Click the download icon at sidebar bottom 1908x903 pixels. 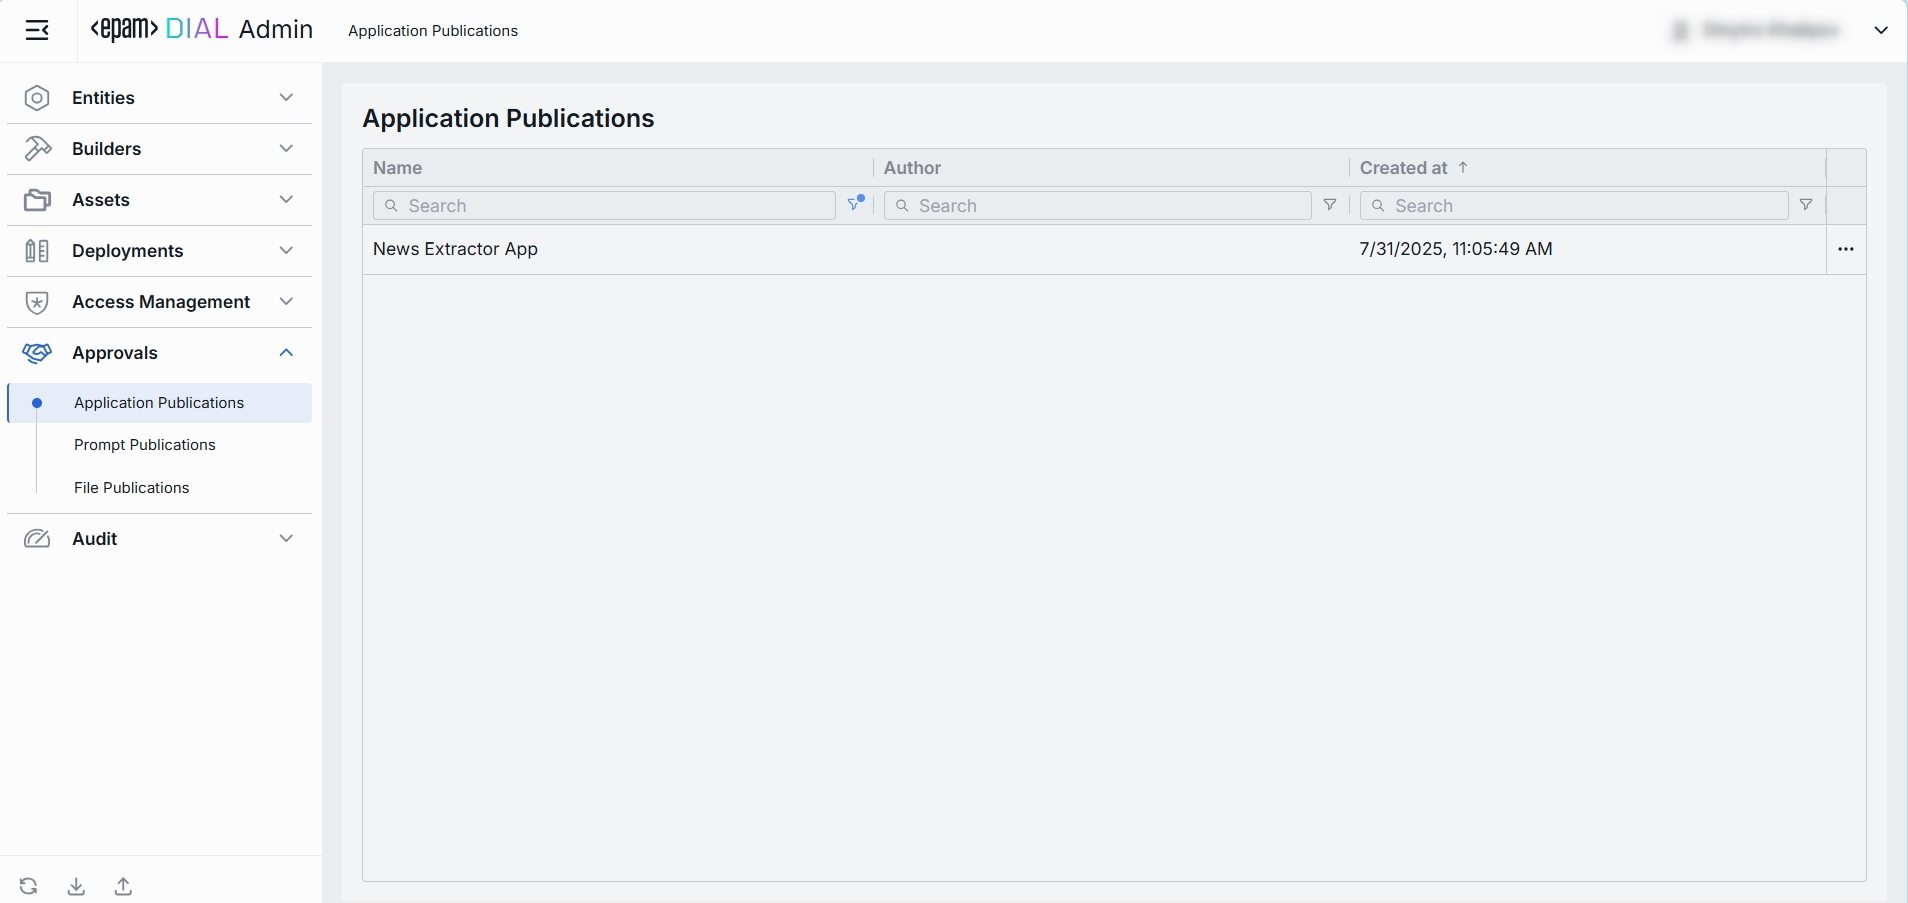[76, 886]
